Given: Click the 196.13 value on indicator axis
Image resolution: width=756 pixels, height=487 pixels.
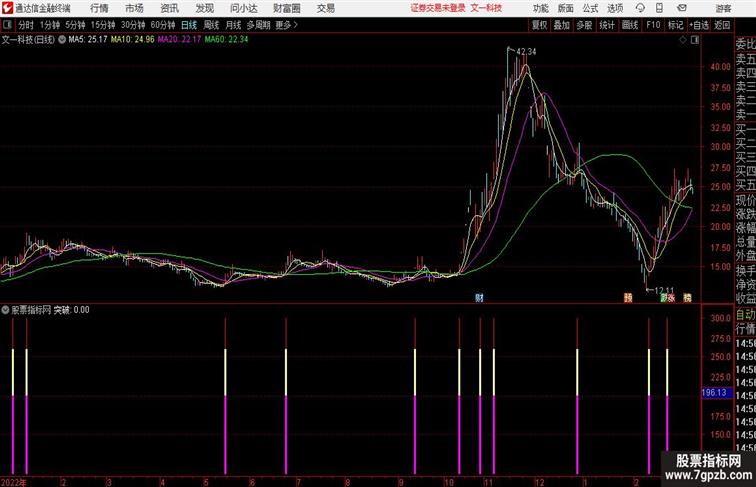Looking at the screenshot, I should [x=715, y=393].
